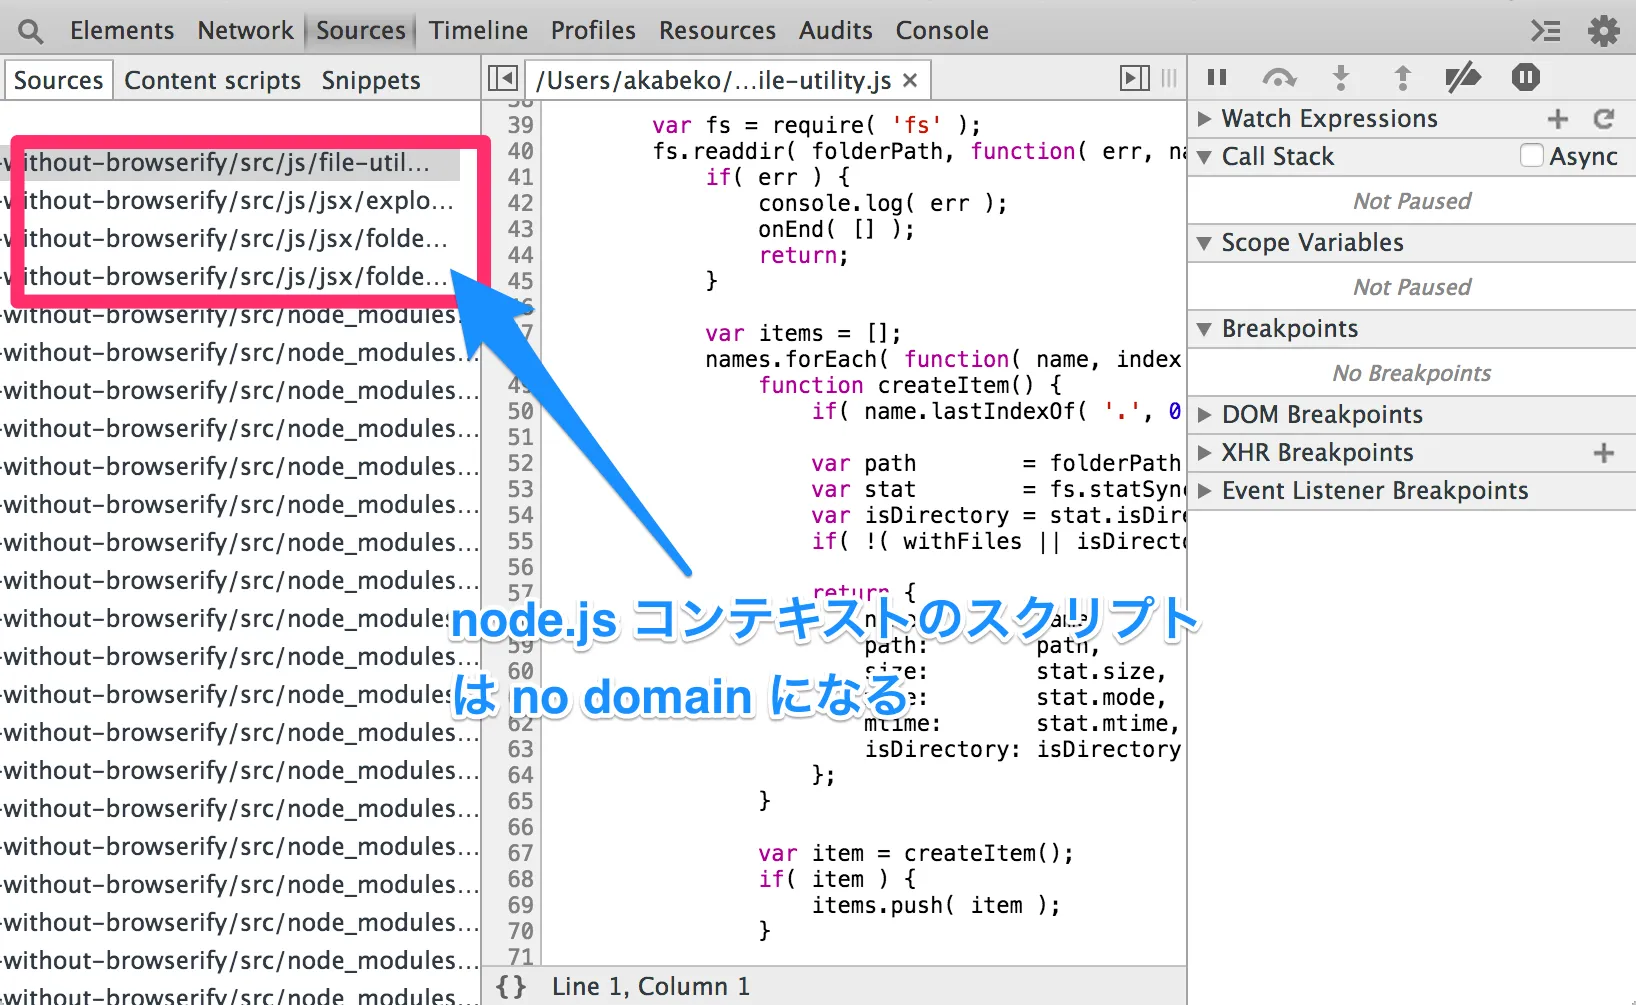This screenshot has height=1005, width=1636.
Task: Refresh Watch Expressions
Action: [1604, 118]
